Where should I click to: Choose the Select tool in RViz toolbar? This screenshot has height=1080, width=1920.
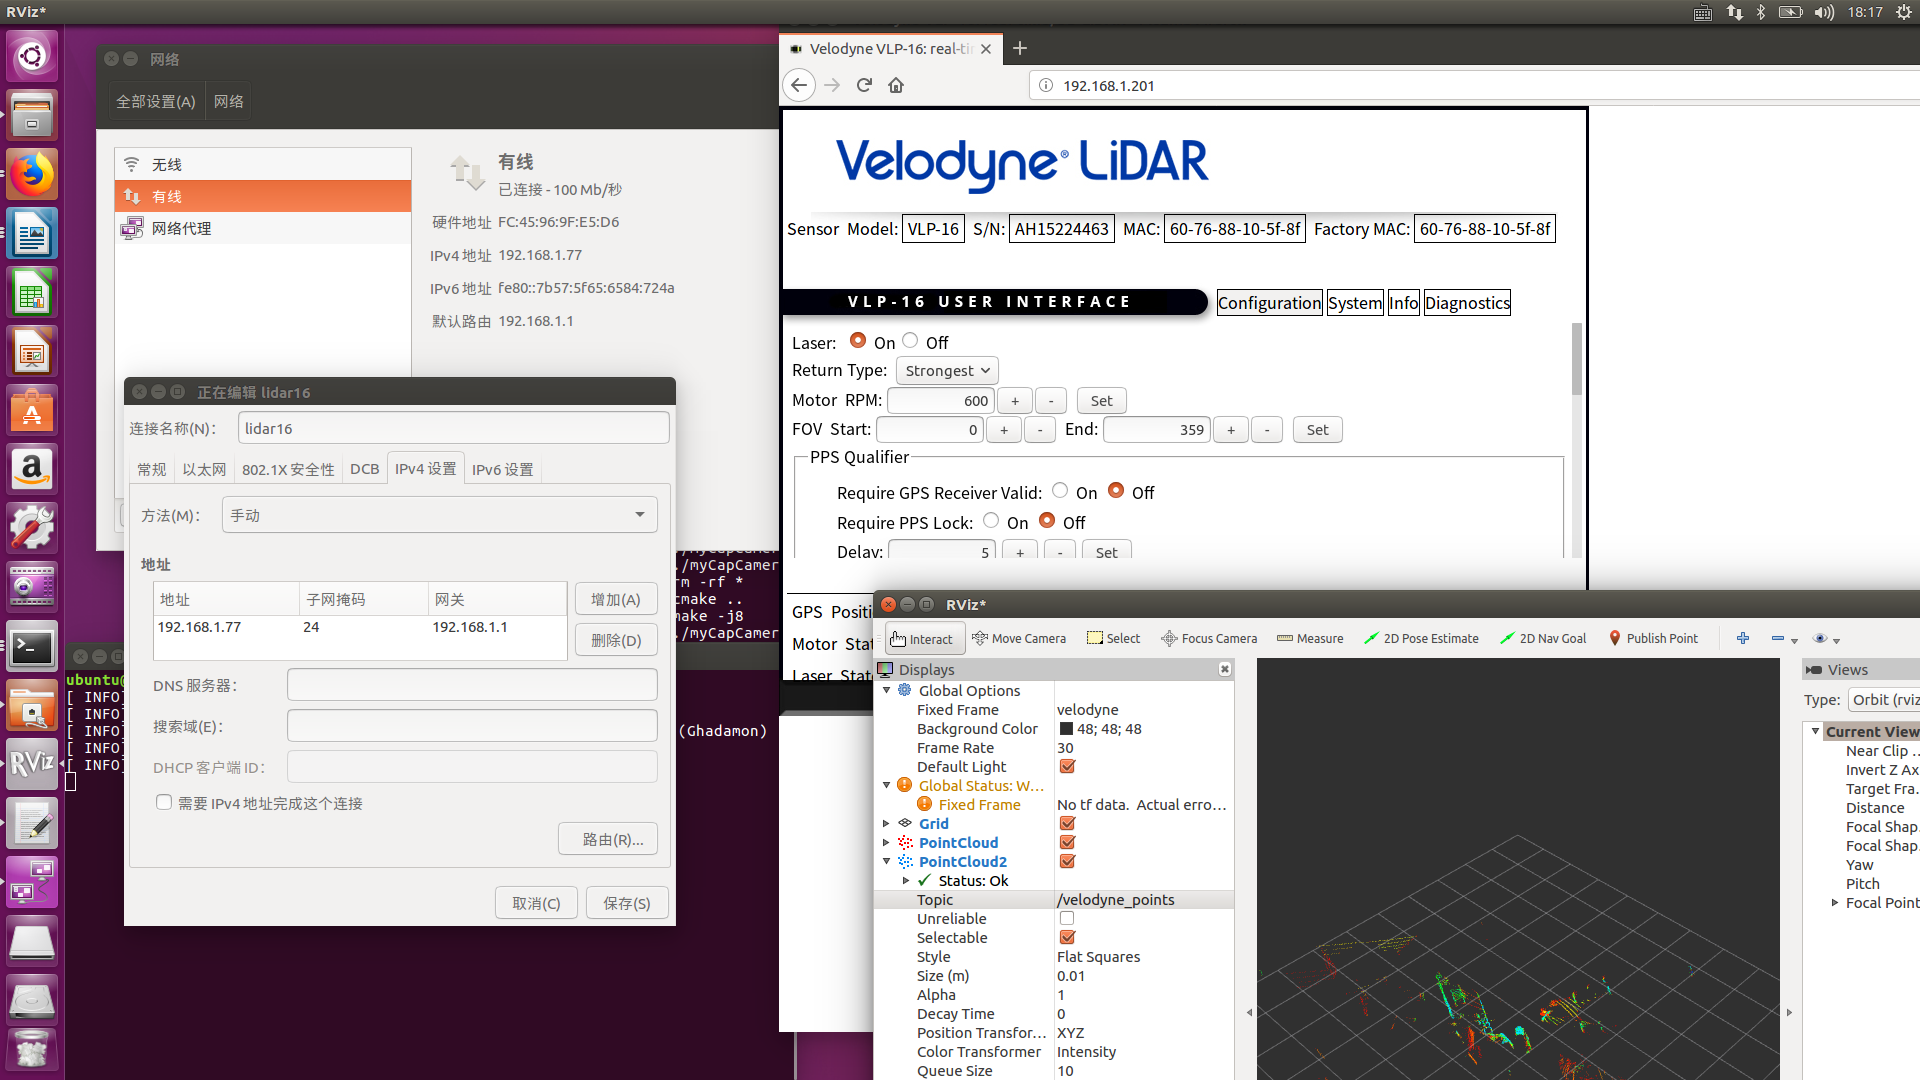(1113, 638)
